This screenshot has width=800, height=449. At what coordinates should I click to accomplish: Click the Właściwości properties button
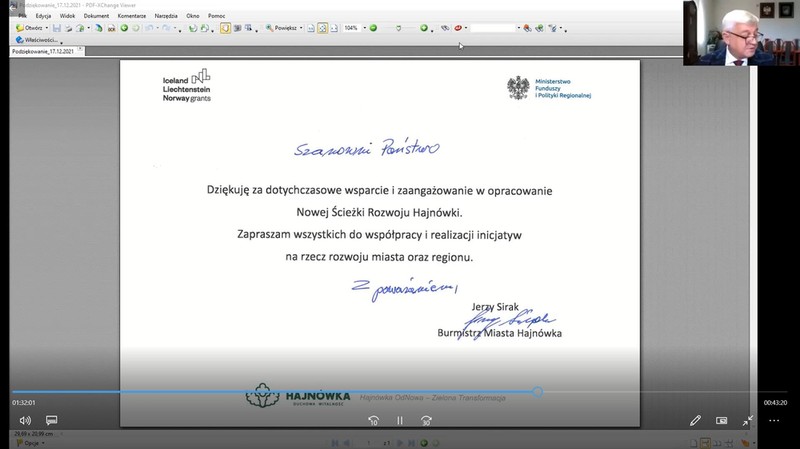pyautogui.click(x=37, y=39)
